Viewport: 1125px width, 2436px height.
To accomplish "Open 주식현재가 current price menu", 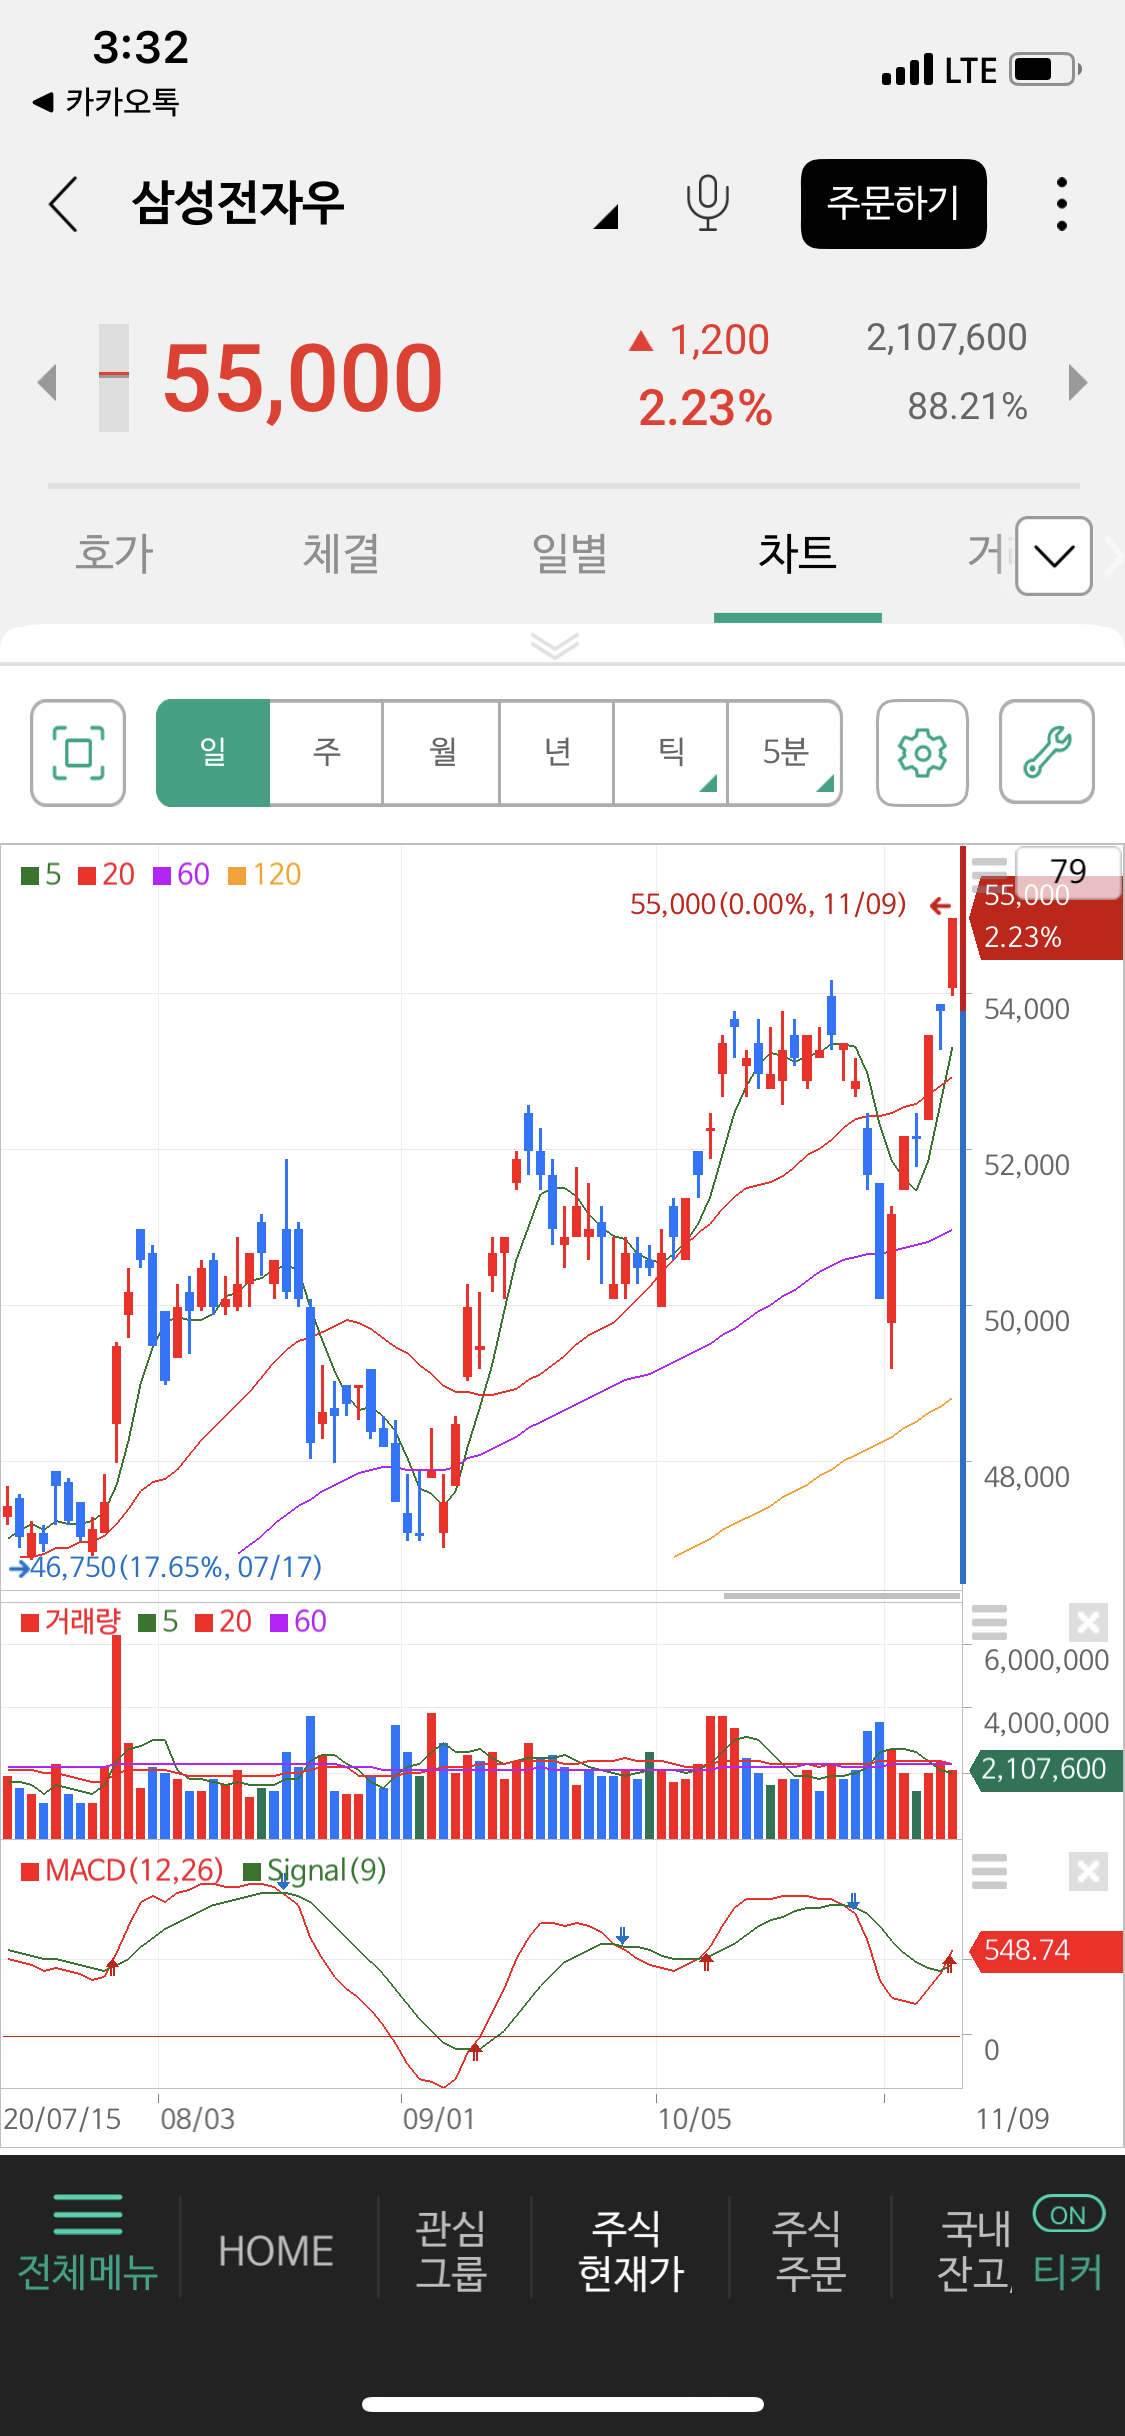I will [x=631, y=2250].
